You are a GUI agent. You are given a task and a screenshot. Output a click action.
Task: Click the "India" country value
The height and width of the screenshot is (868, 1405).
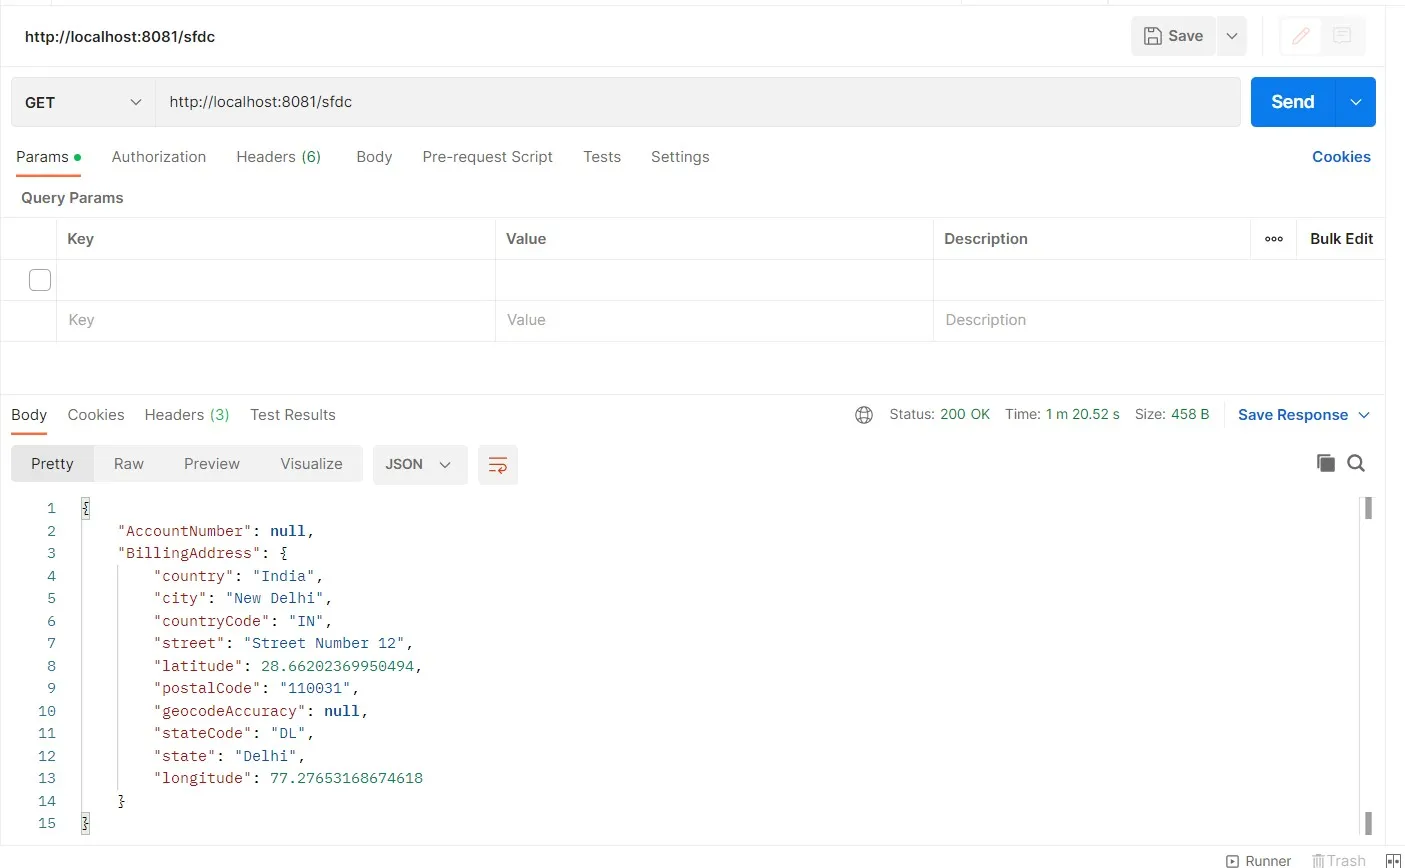click(x=284, y=576)
